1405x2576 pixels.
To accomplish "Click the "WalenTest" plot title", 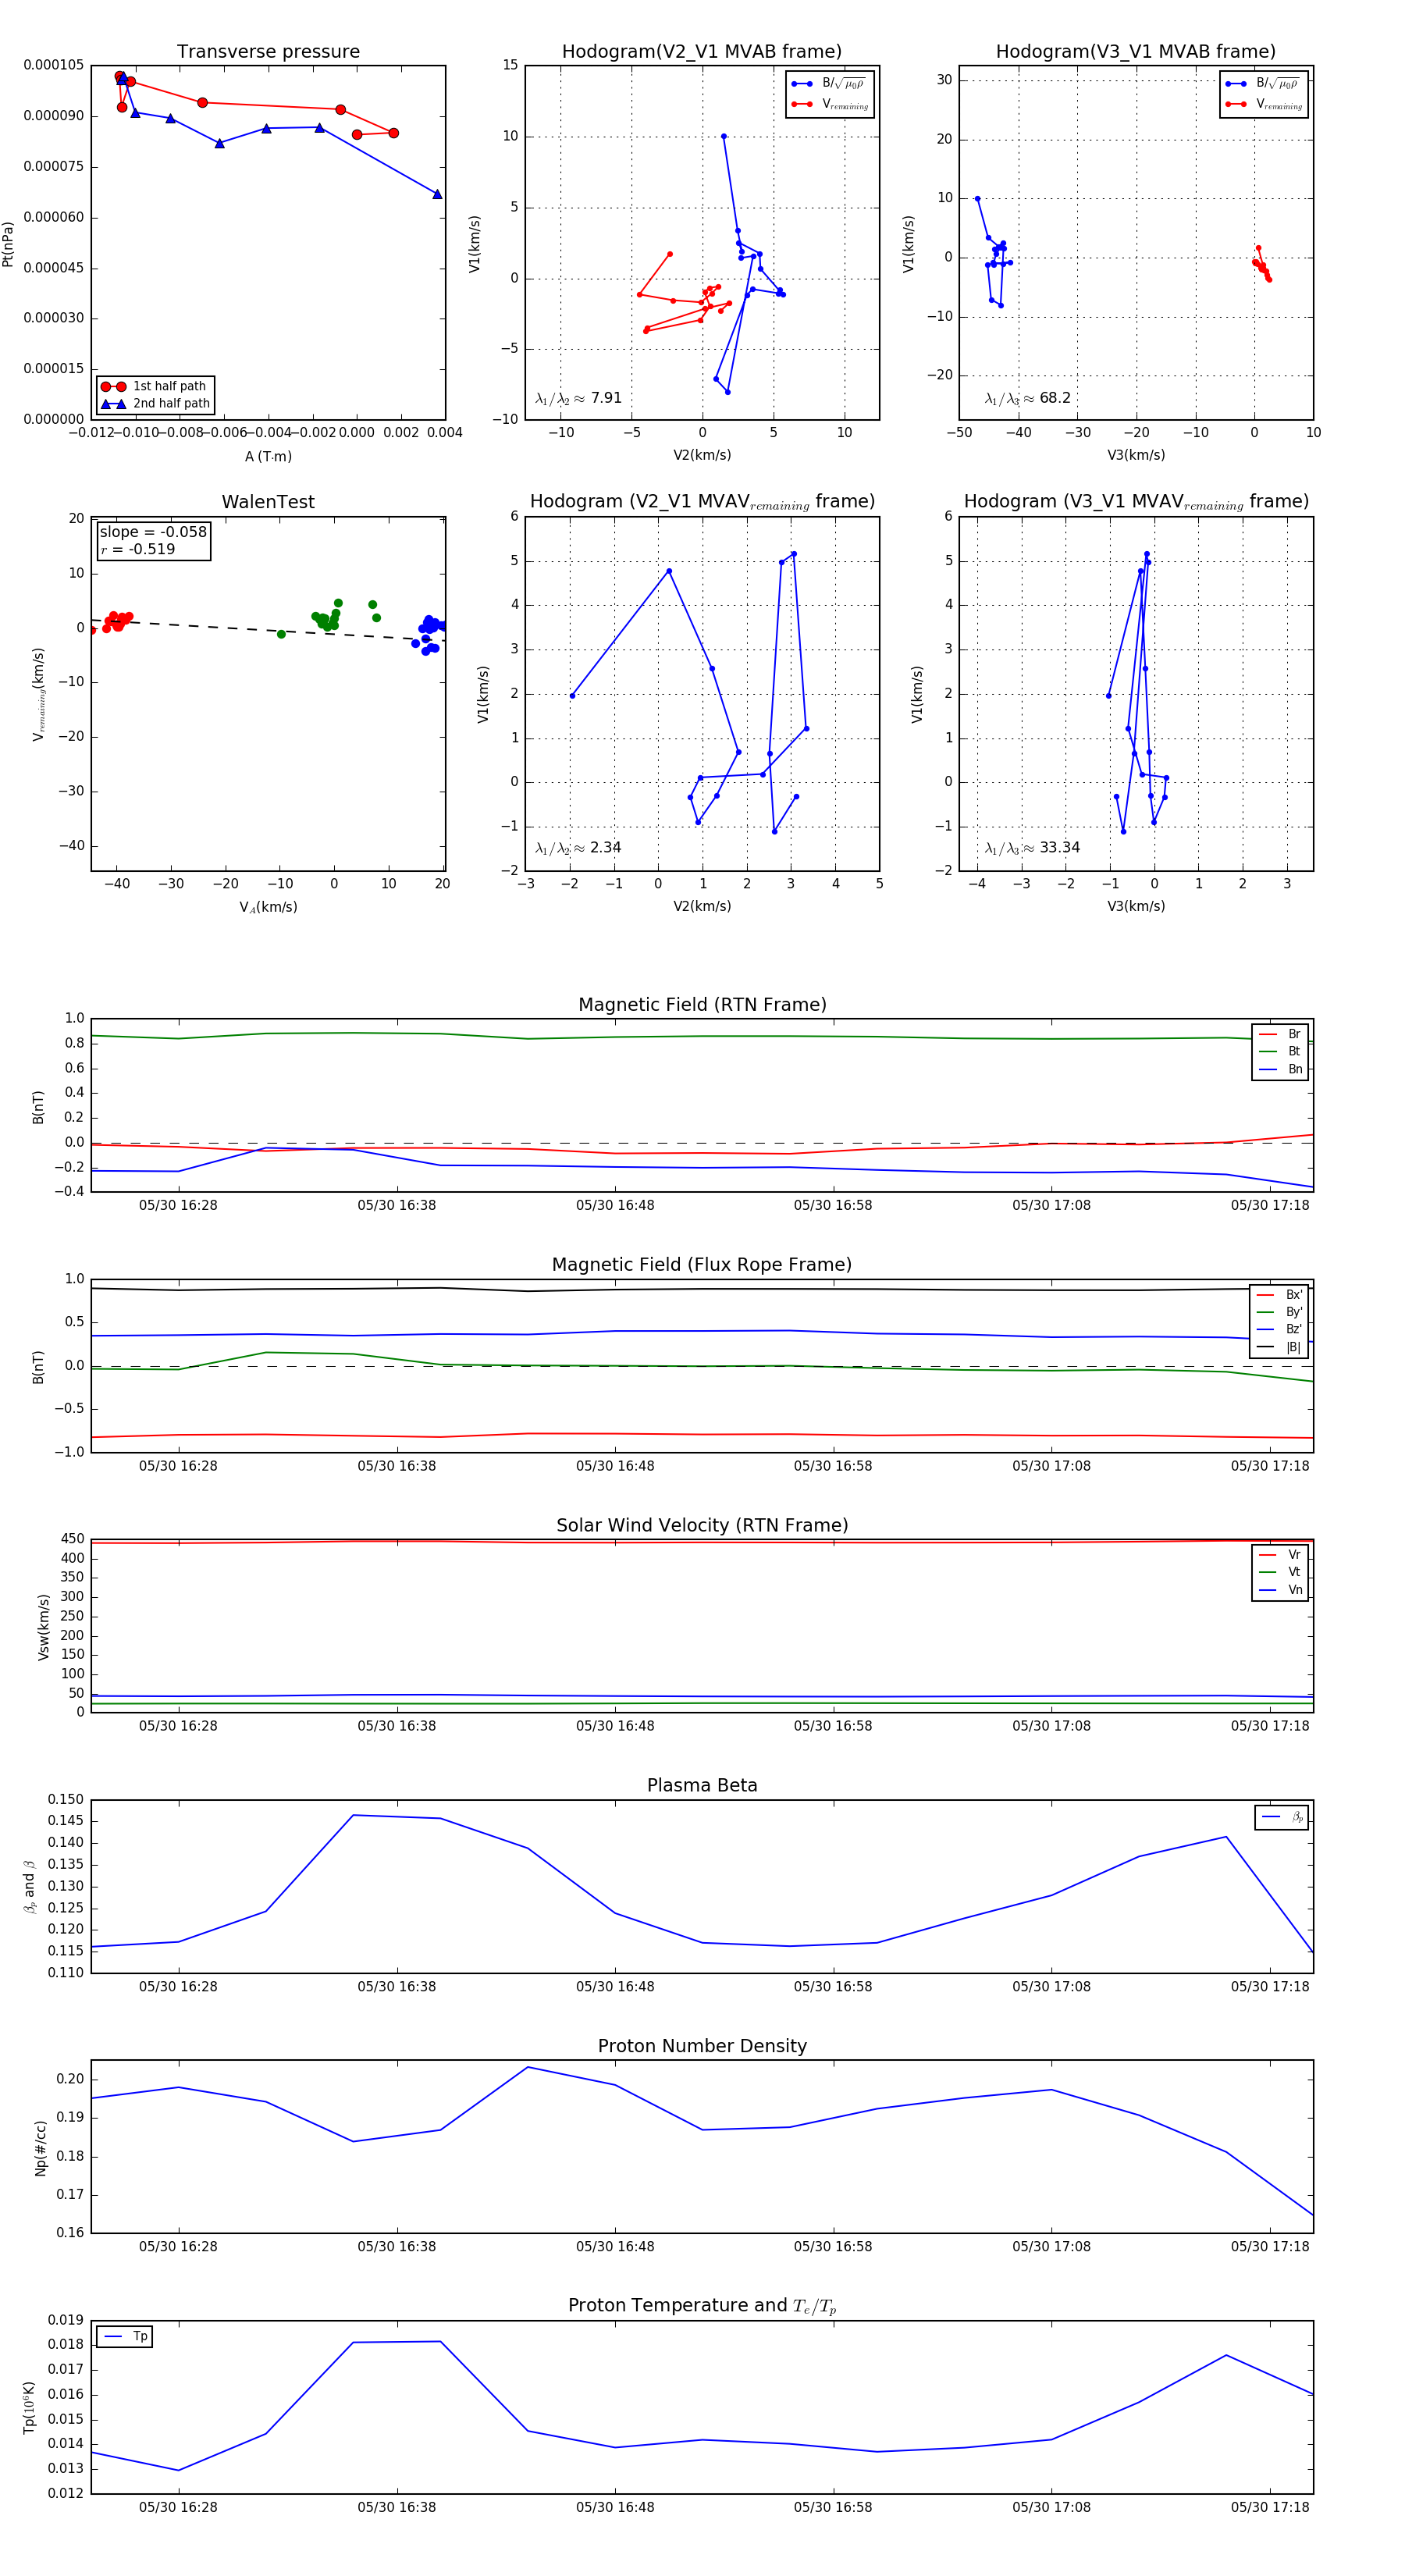I will 268,502.
